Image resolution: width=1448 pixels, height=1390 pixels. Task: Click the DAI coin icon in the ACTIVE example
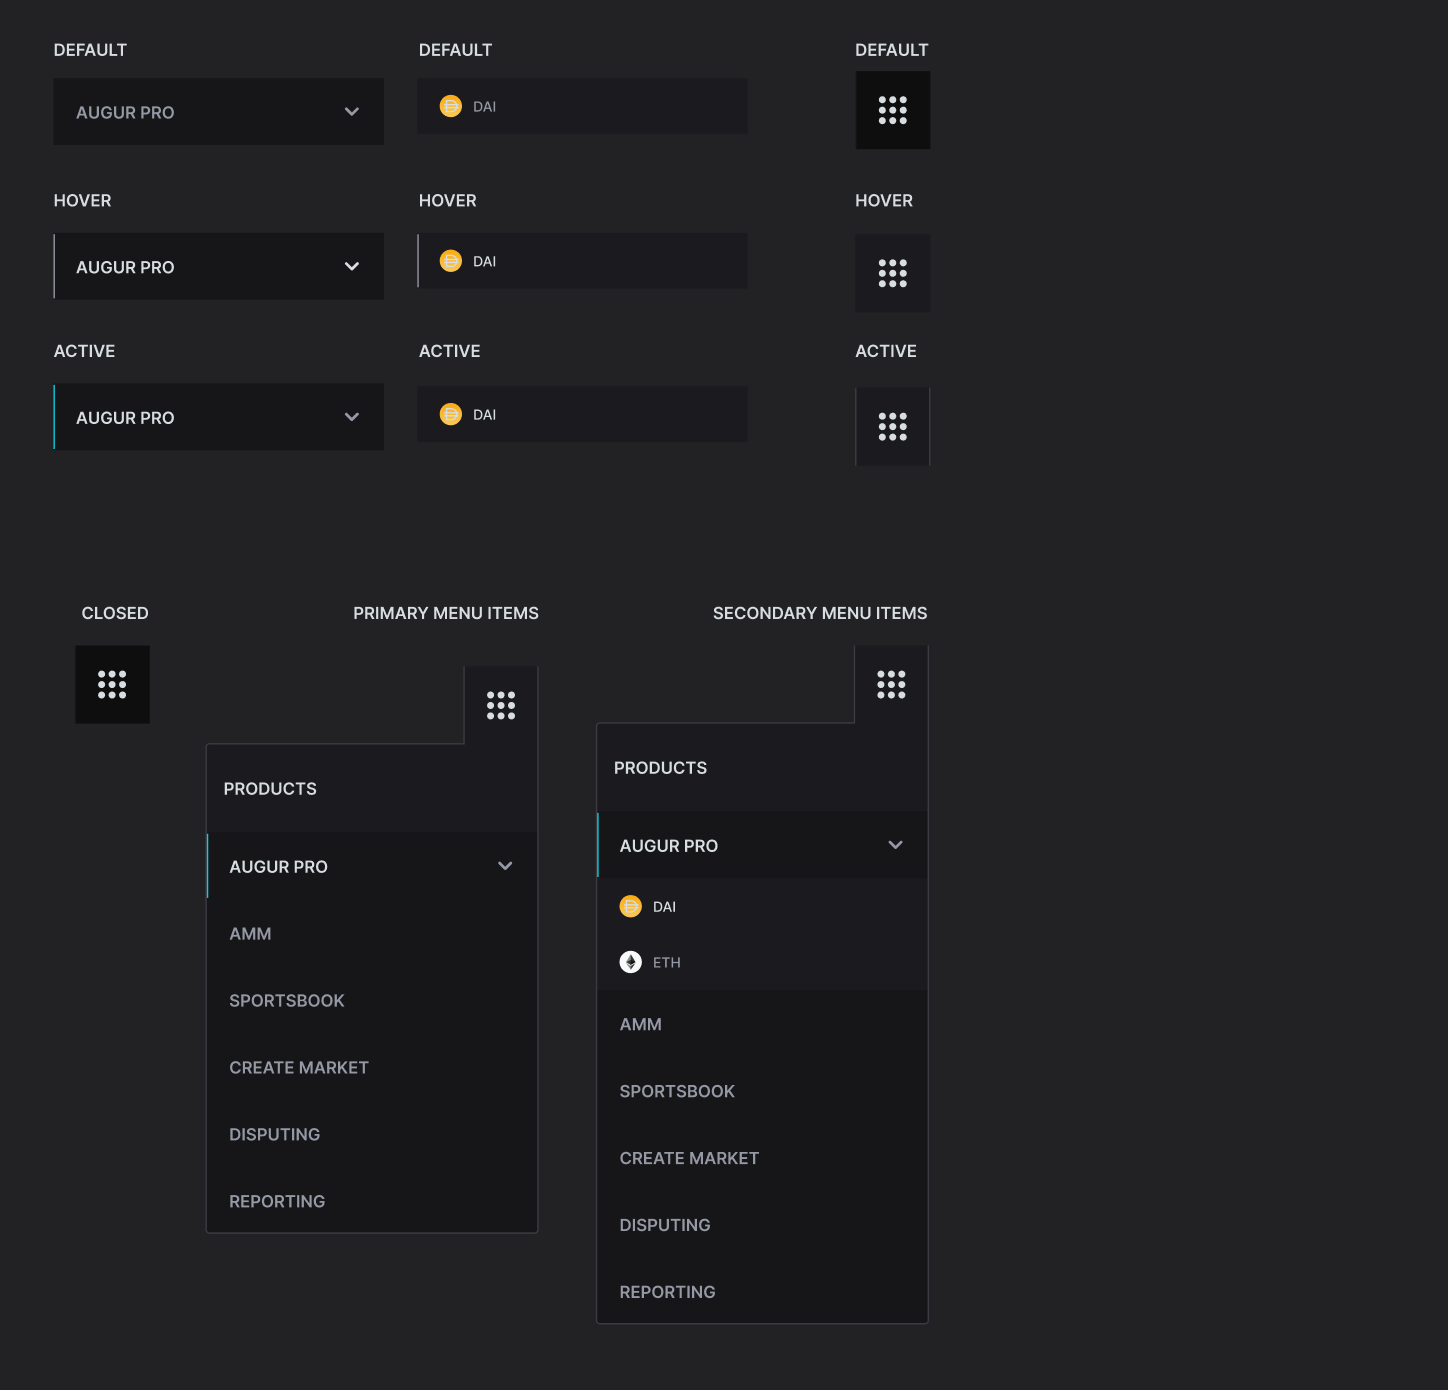pos(451,414)
